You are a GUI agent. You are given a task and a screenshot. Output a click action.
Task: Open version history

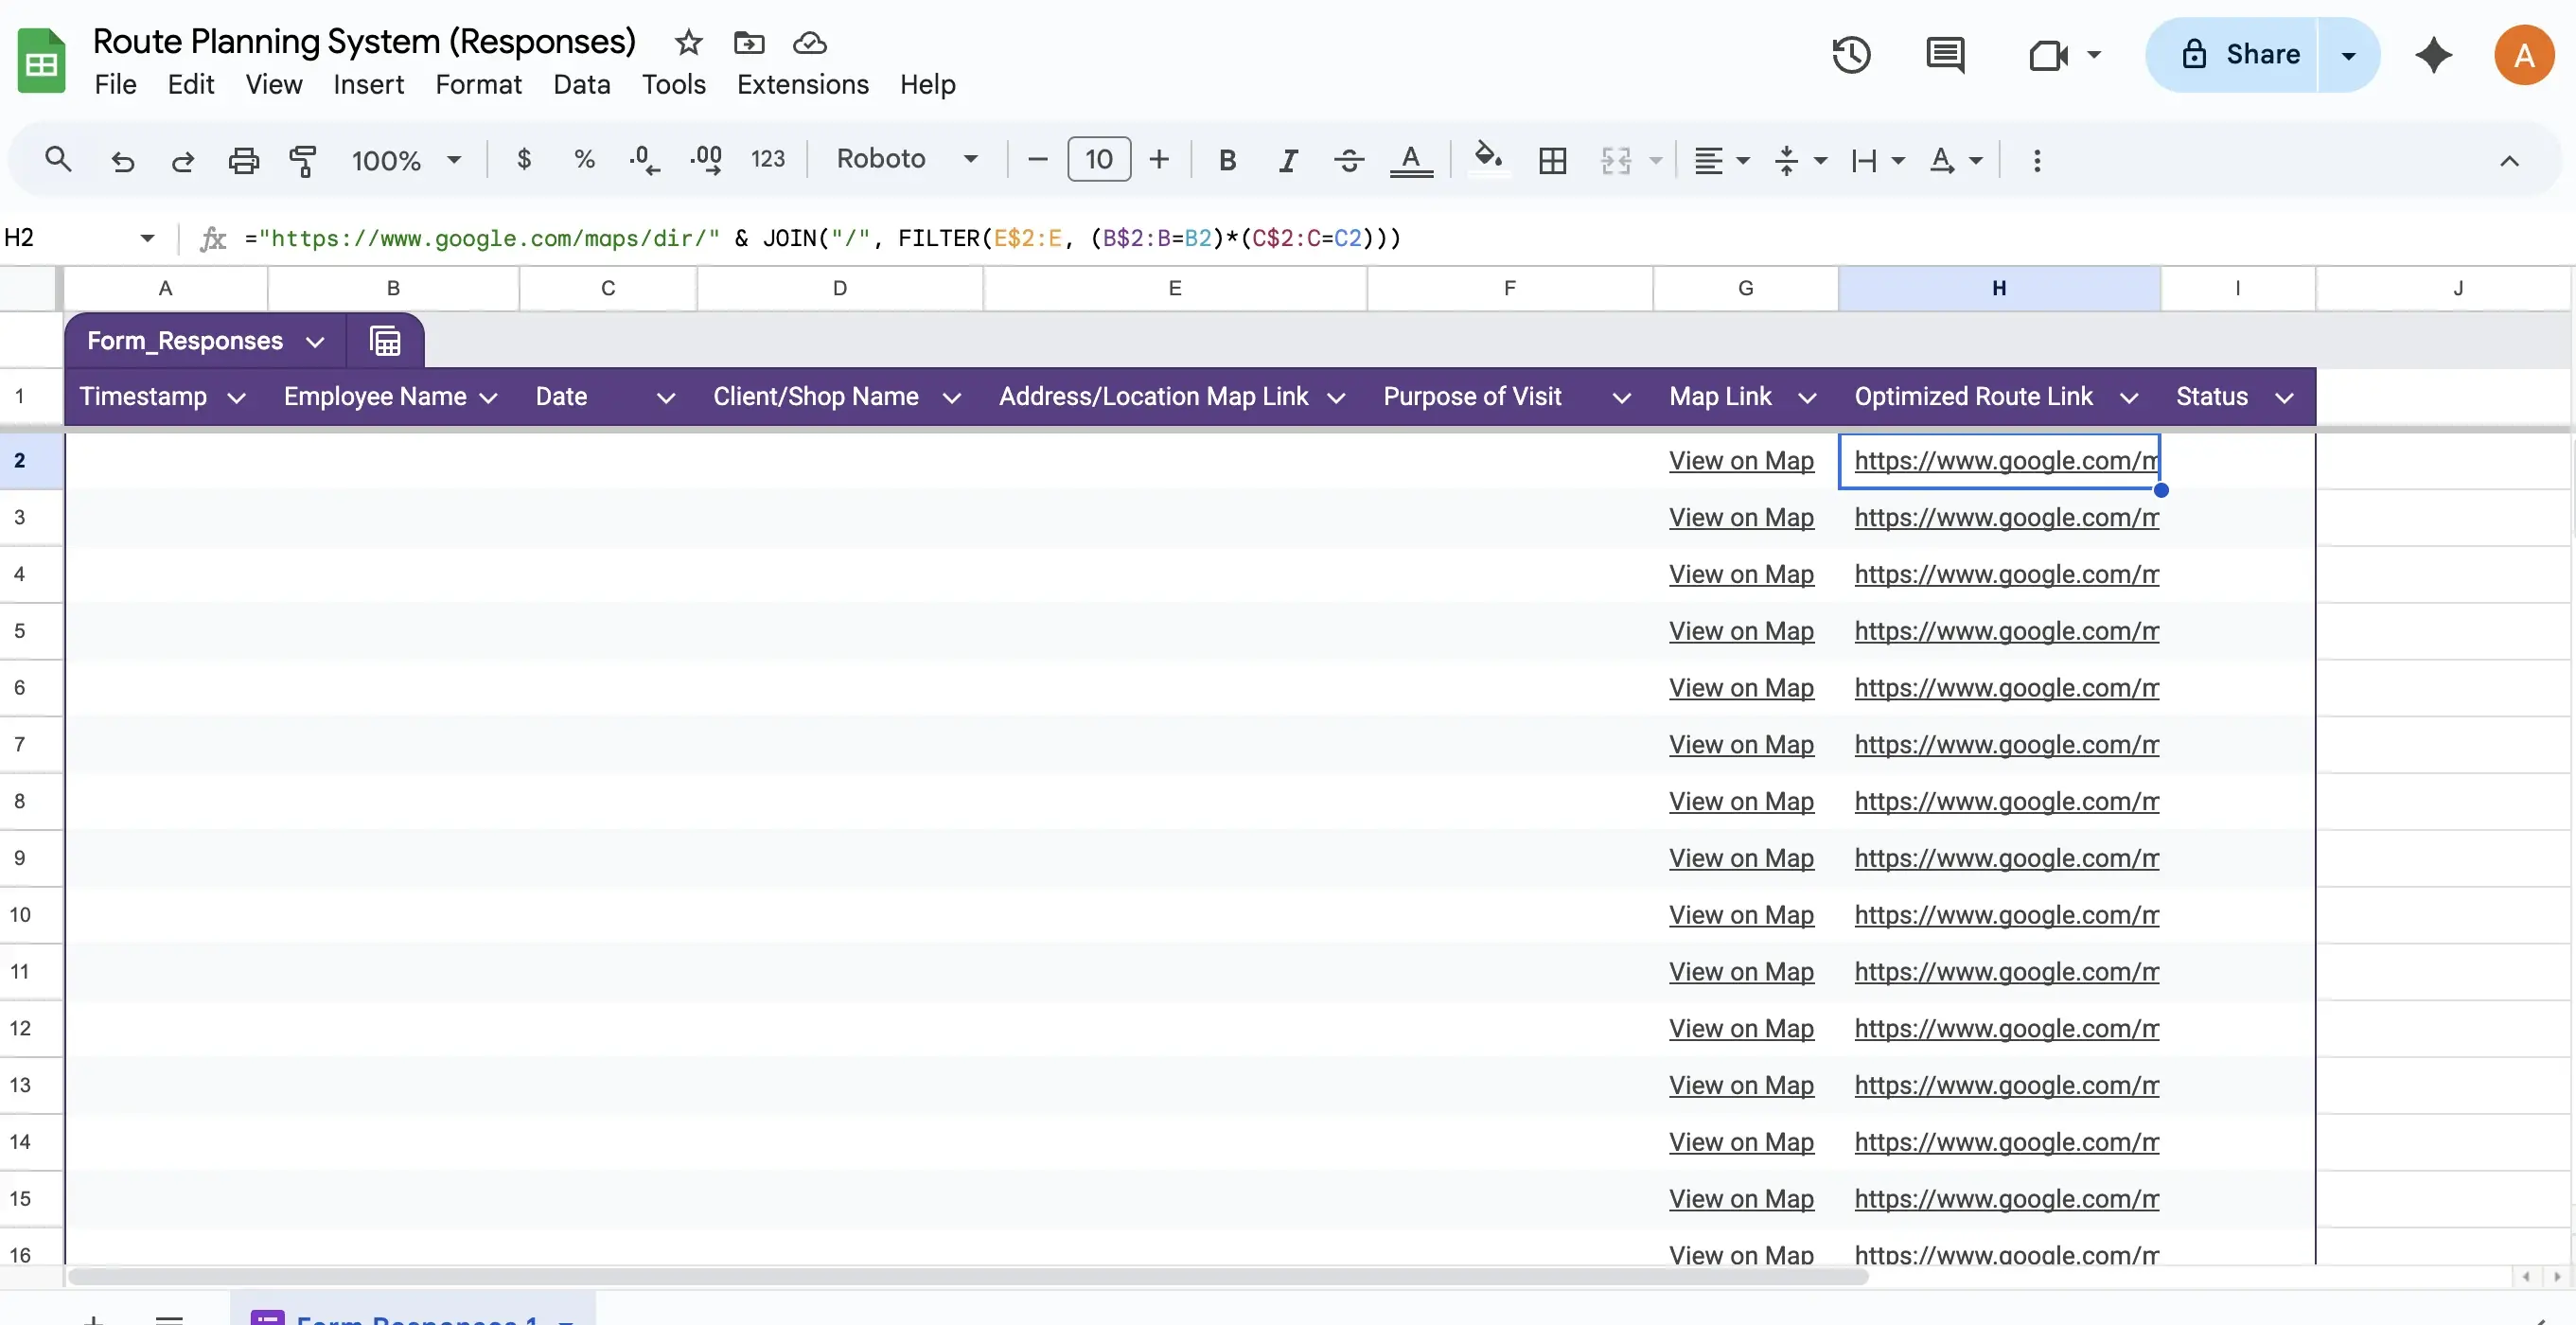[x=1851, y=55]
